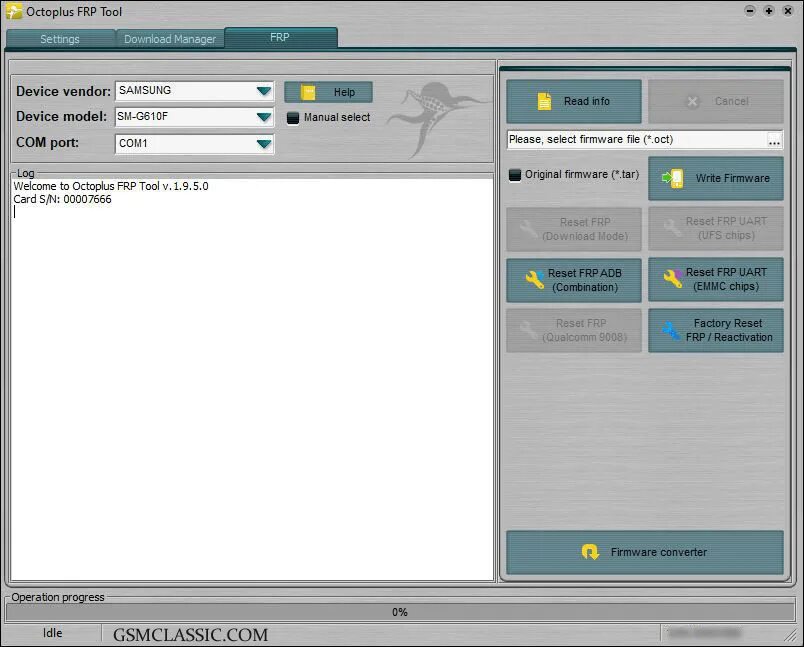This screenshot has height=647, width=804.
Task: Click Reset FRP UART (EMMC chips) button
Action: coord(716,279)
